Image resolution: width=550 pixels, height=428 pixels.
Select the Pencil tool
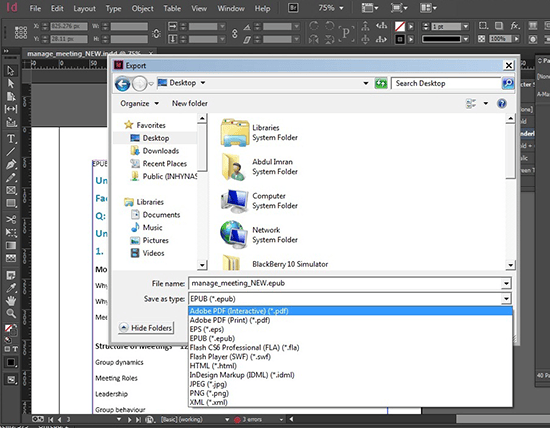(x=11, y=178)
